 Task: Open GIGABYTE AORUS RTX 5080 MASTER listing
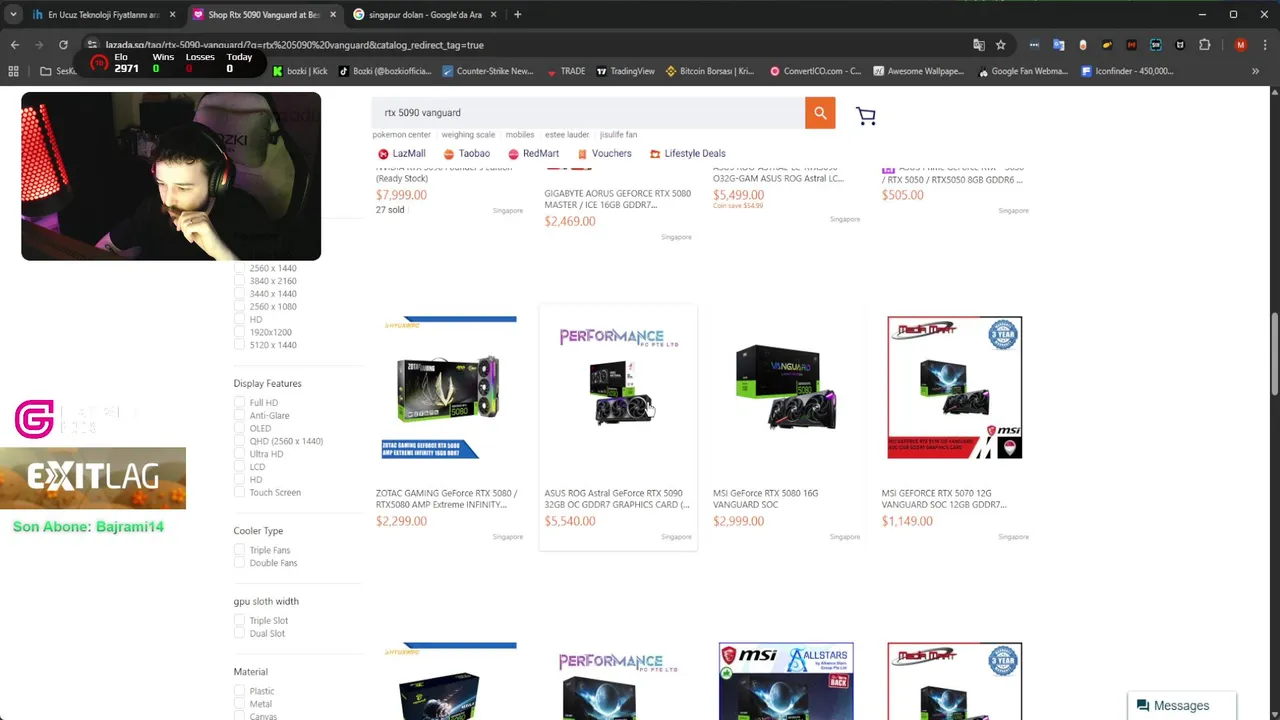pos(617,199)
